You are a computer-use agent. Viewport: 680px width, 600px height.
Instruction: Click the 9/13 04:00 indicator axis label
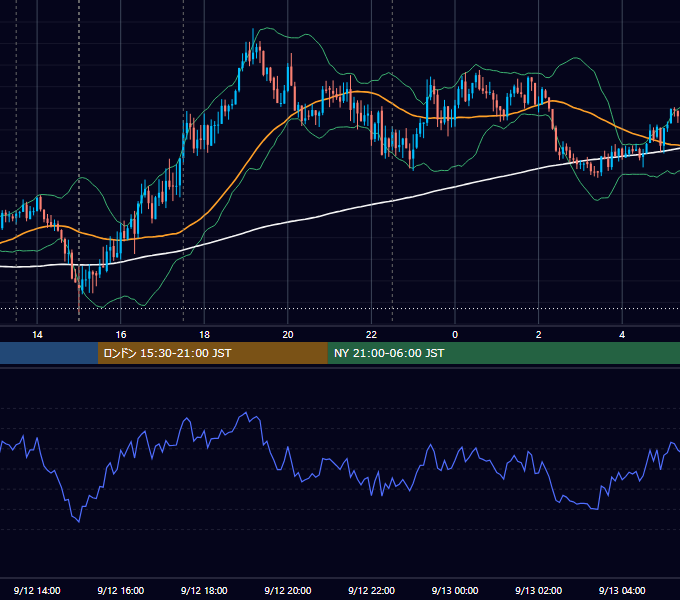point(622,590)
